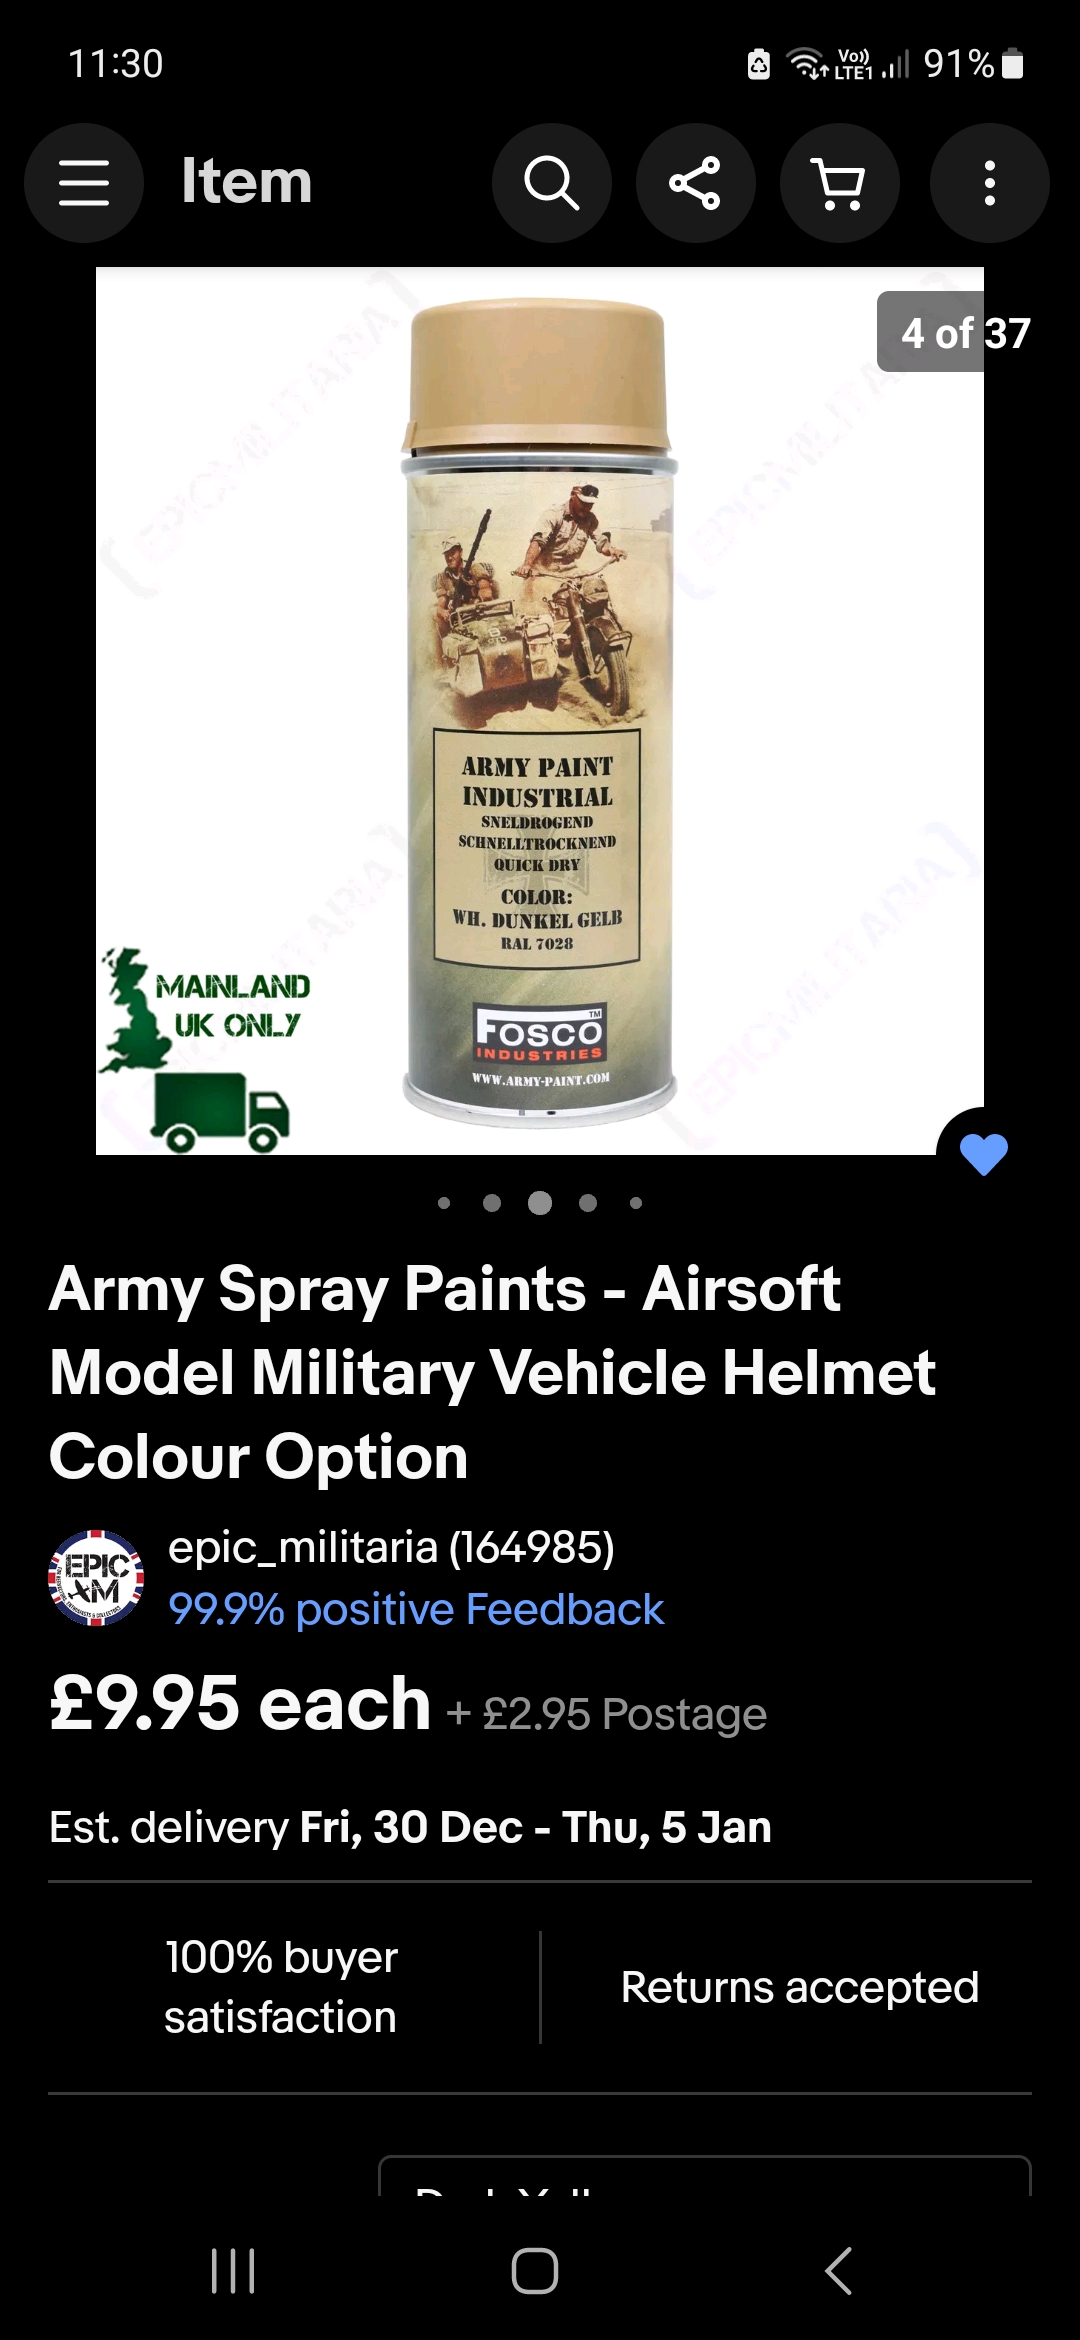Image resolution: width=1080 pixels, height=2340 pixels.
Task: Open 99.9% positive Feedback link
Action: pos(416,1609)
